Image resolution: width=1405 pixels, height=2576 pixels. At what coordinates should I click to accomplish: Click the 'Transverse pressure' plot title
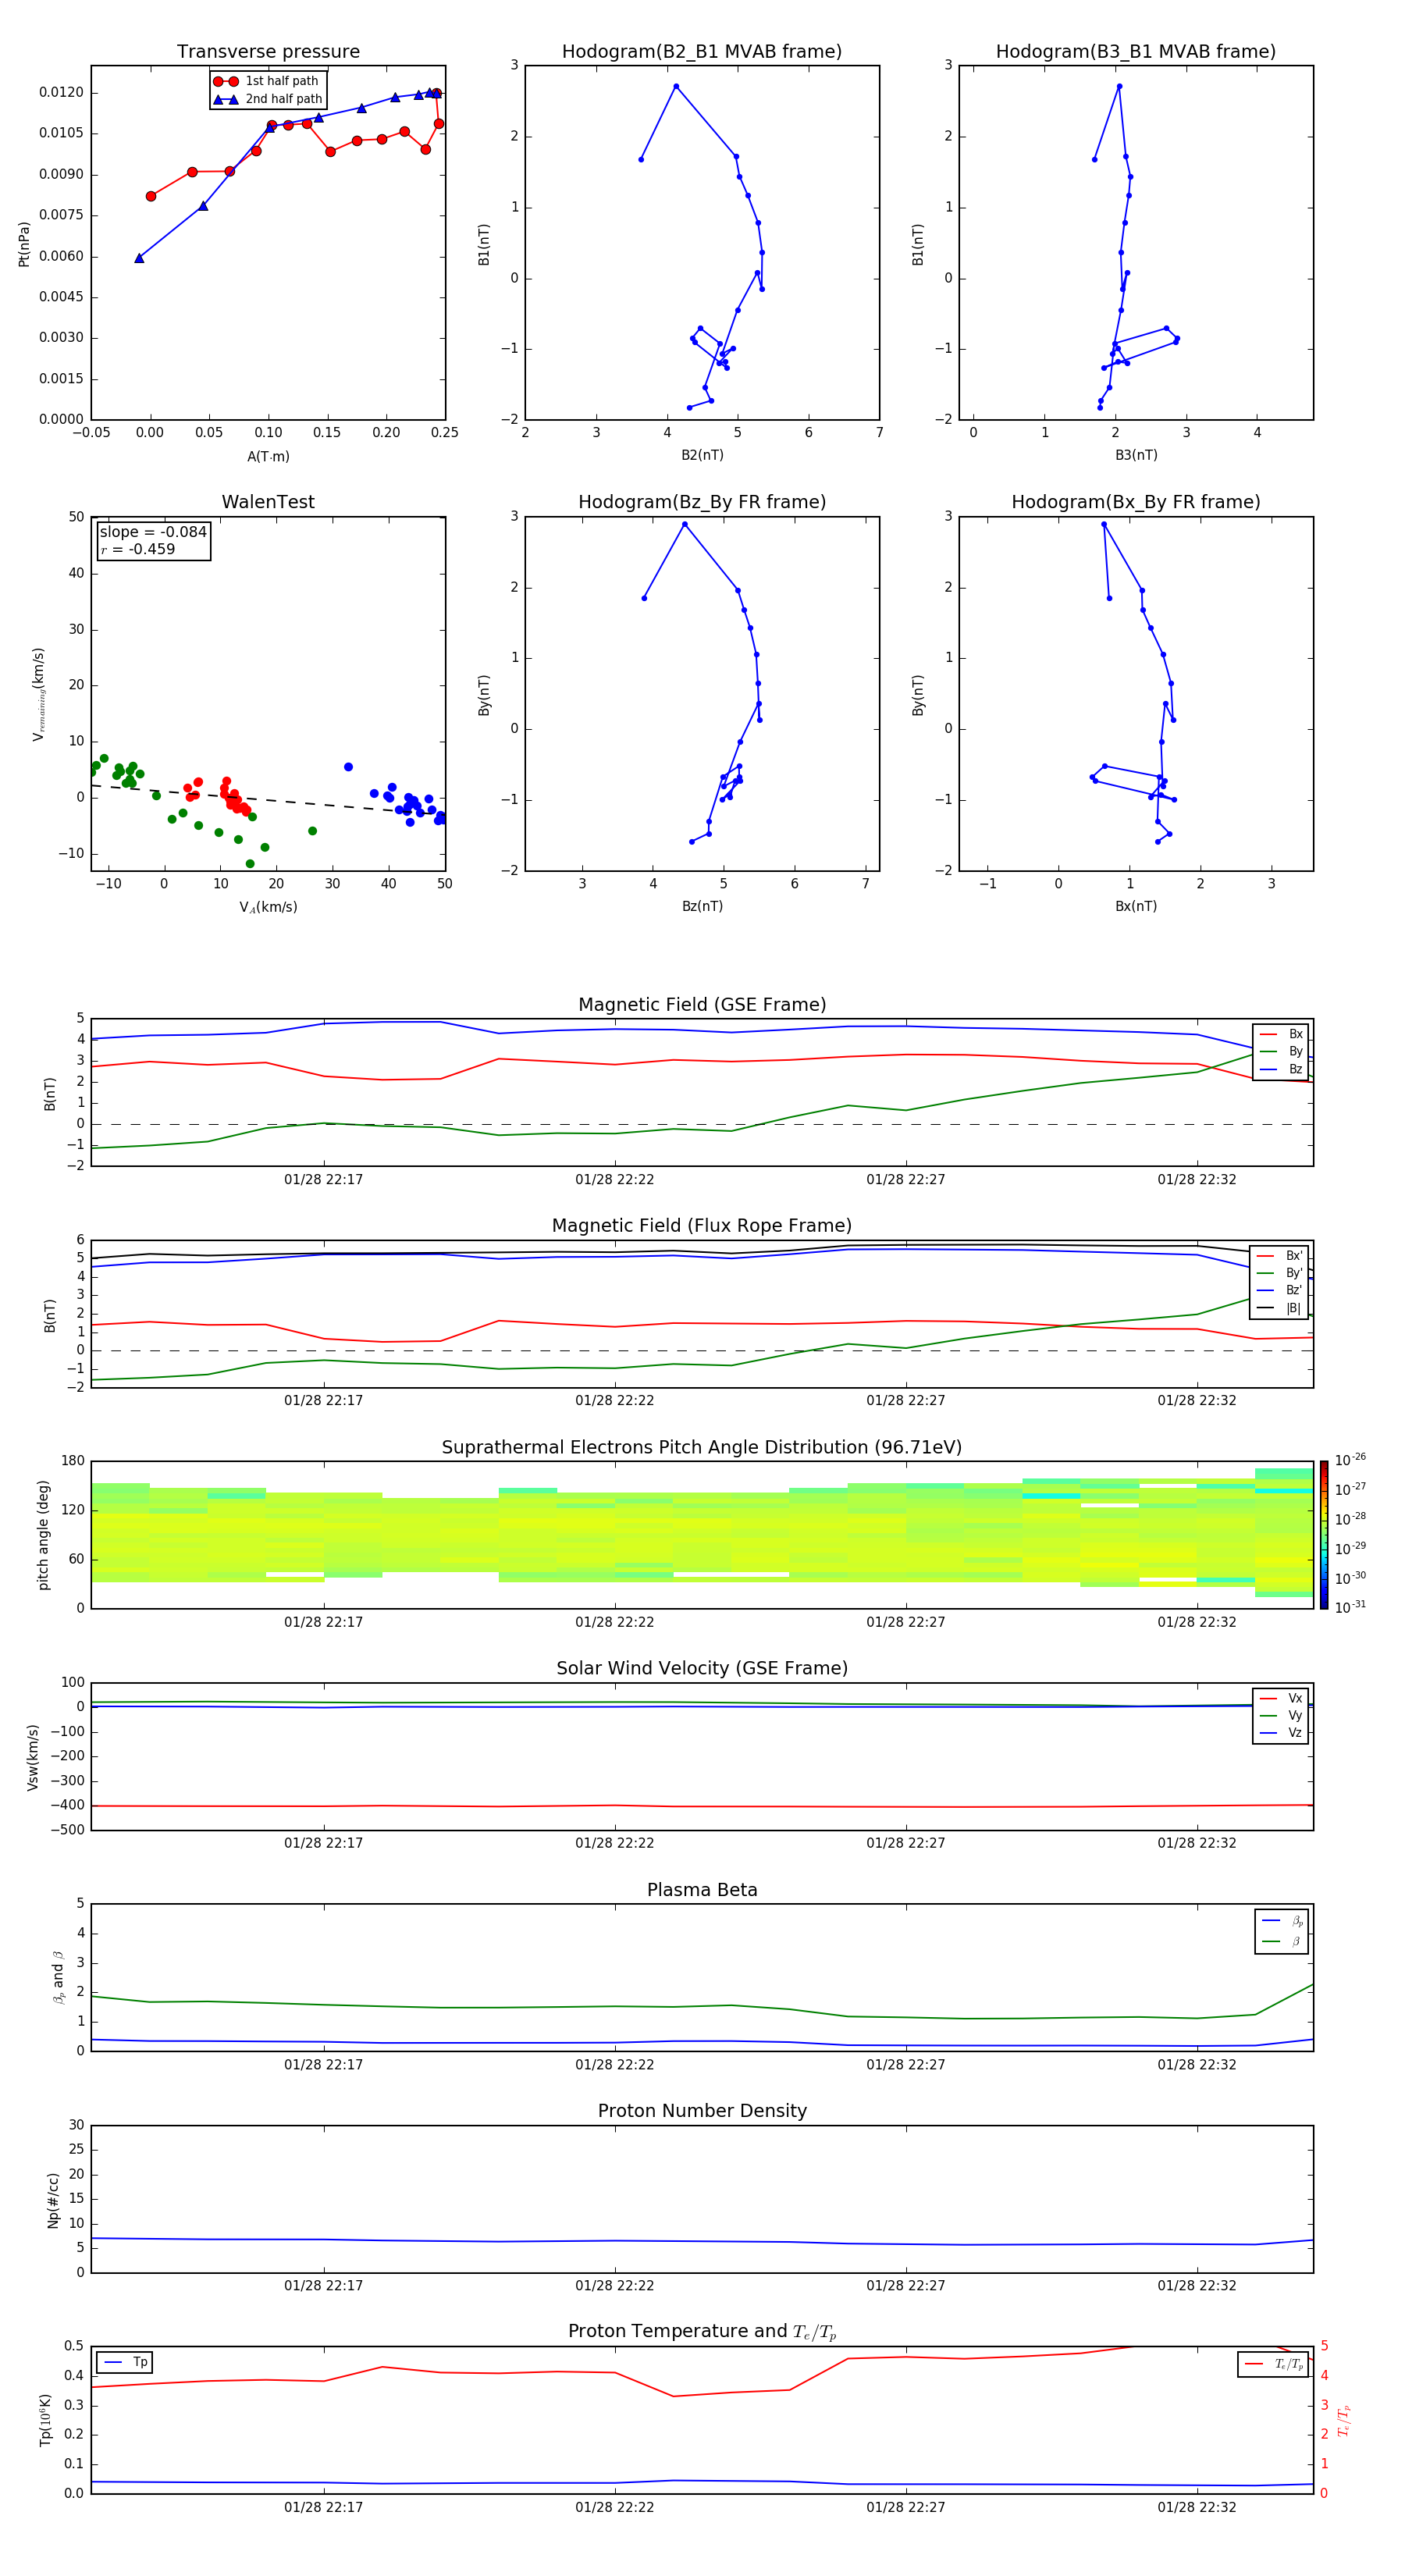pos(268,51)
